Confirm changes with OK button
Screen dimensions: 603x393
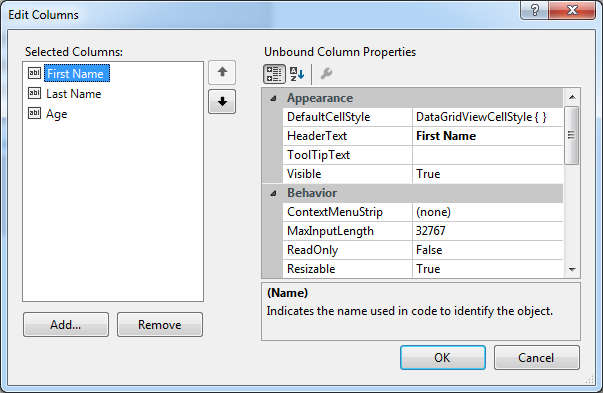tap(443, 358)
